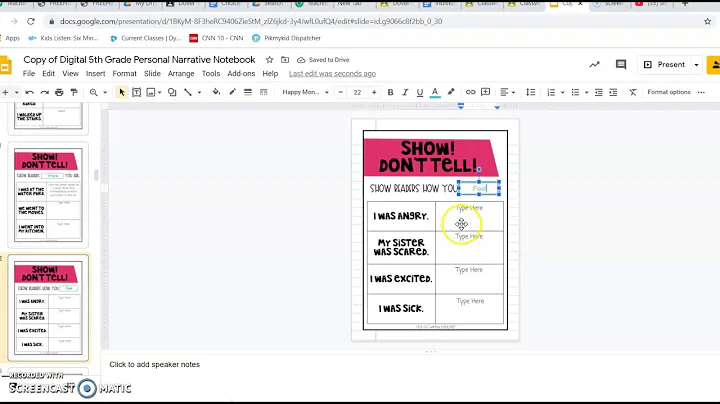Expand insert image dropdown arrow

(x=160, y=93)
